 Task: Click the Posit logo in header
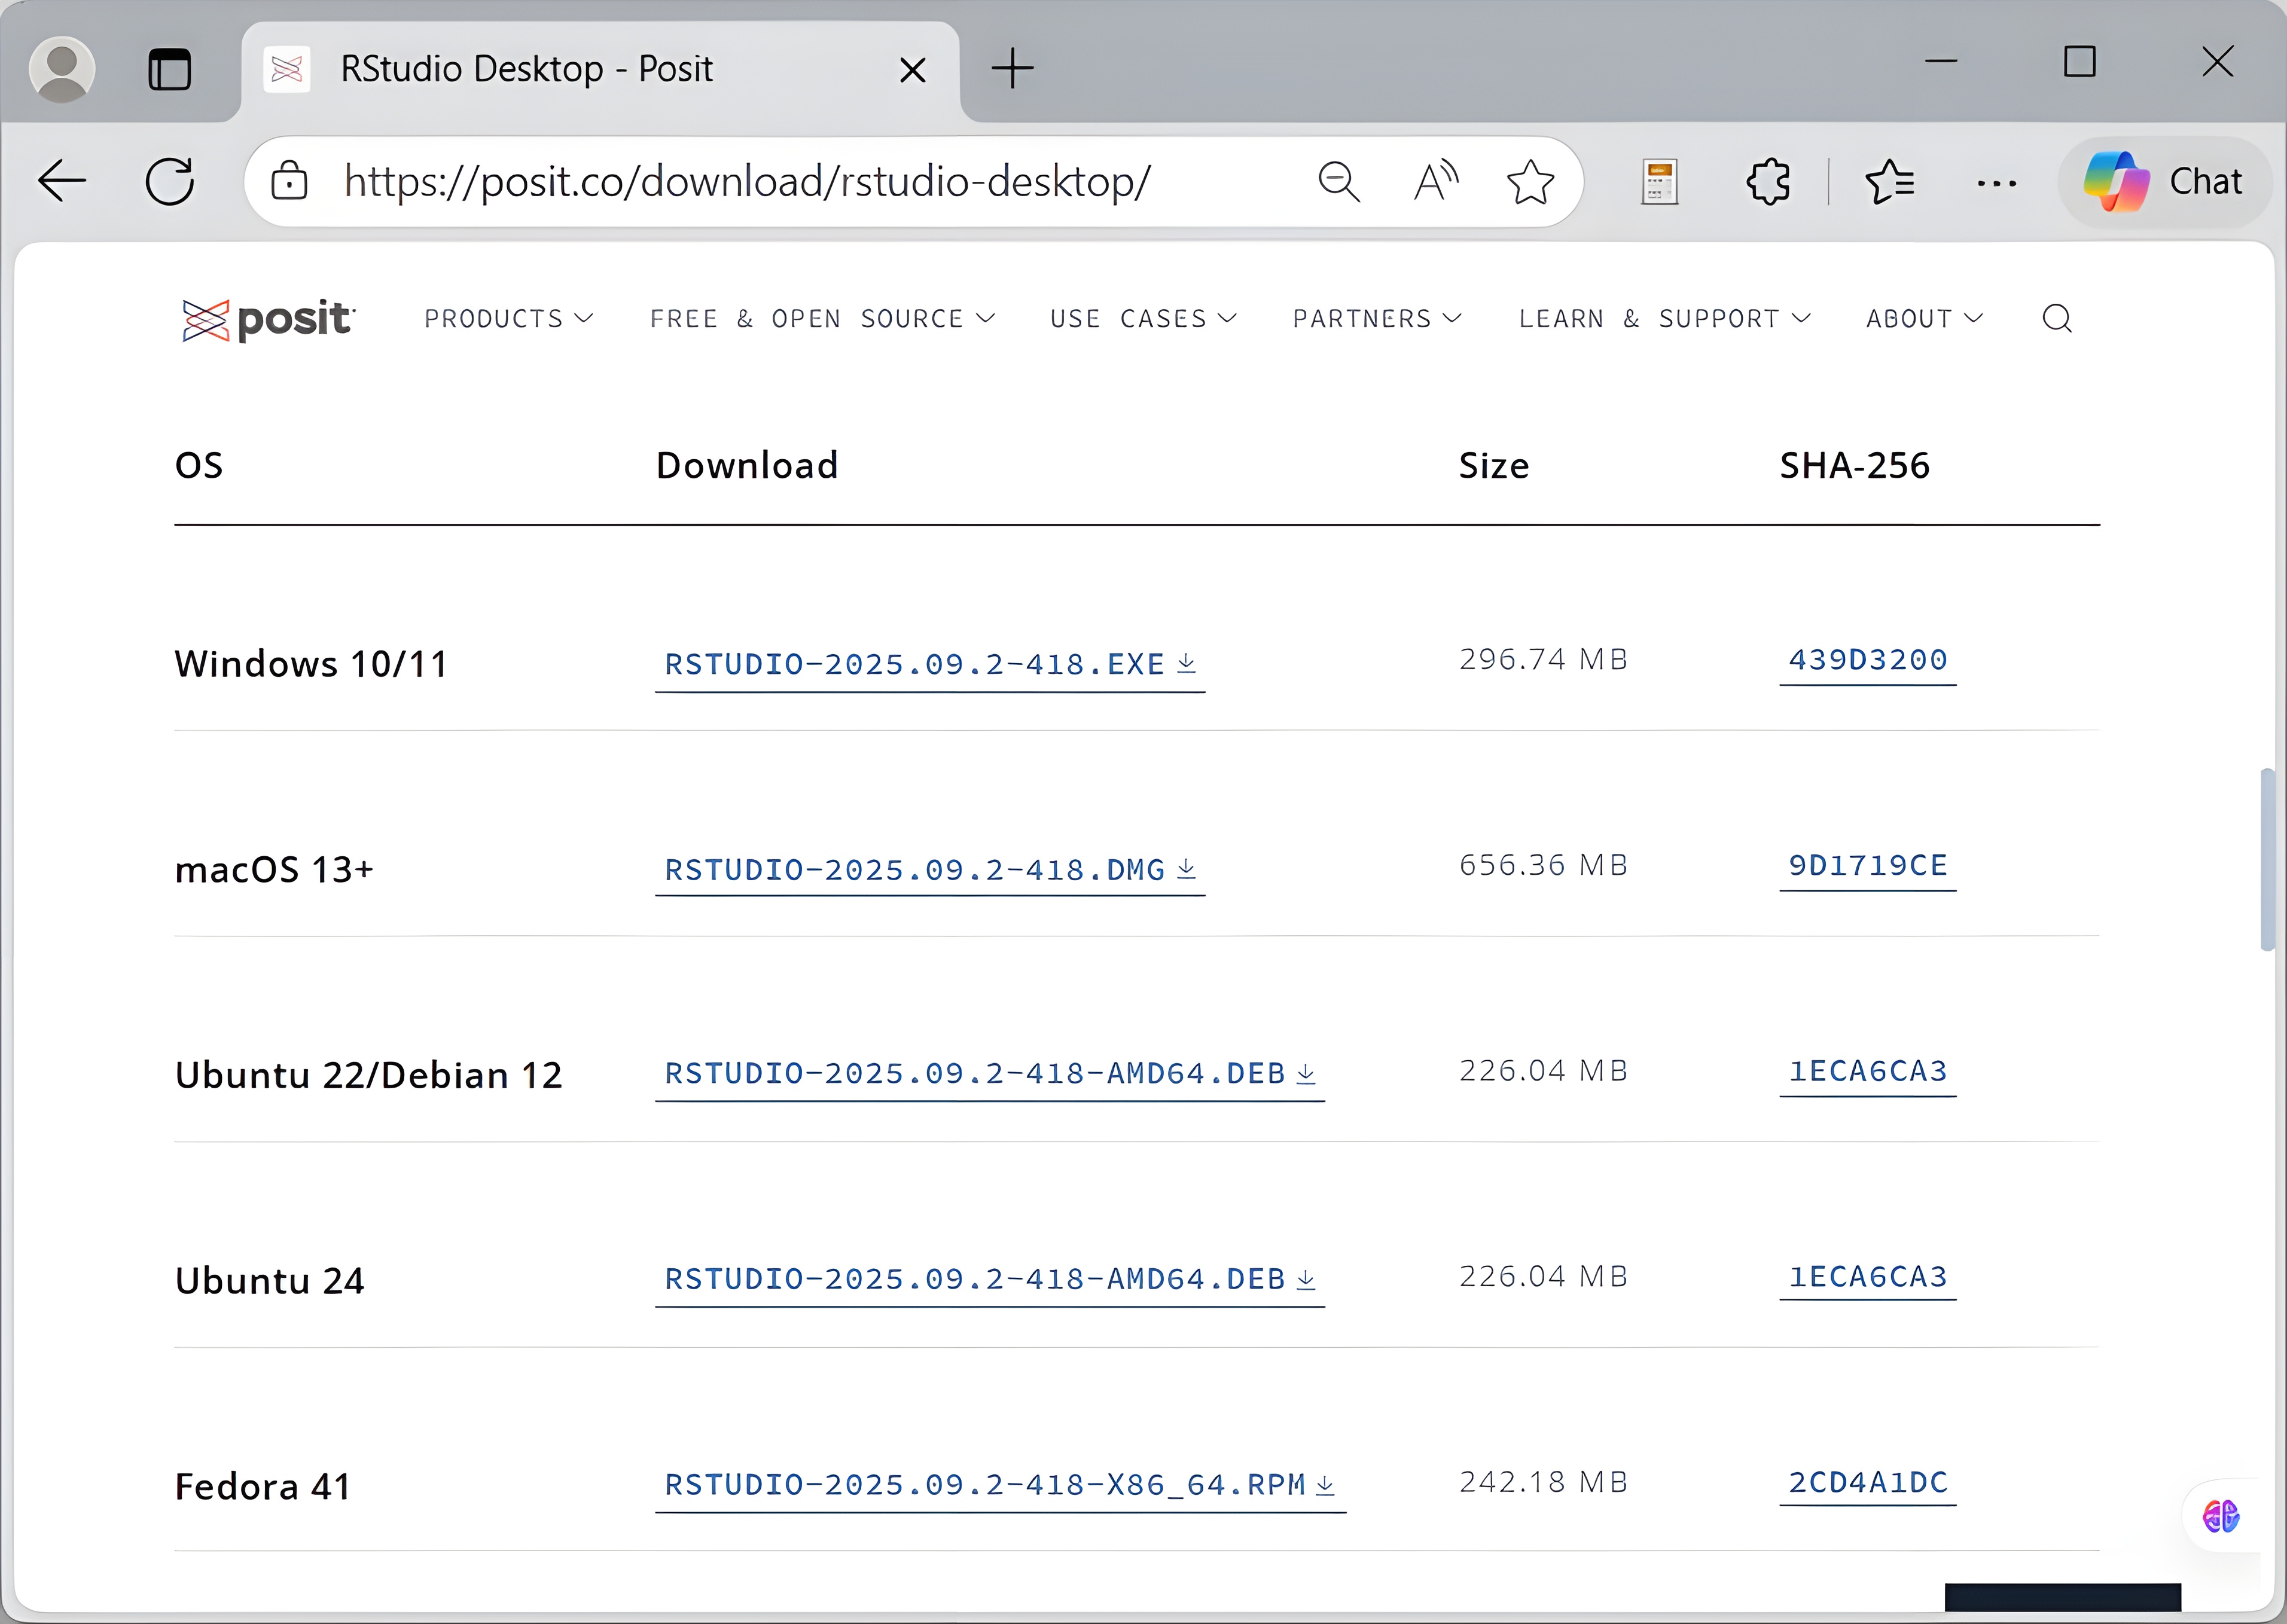point(266,319)
